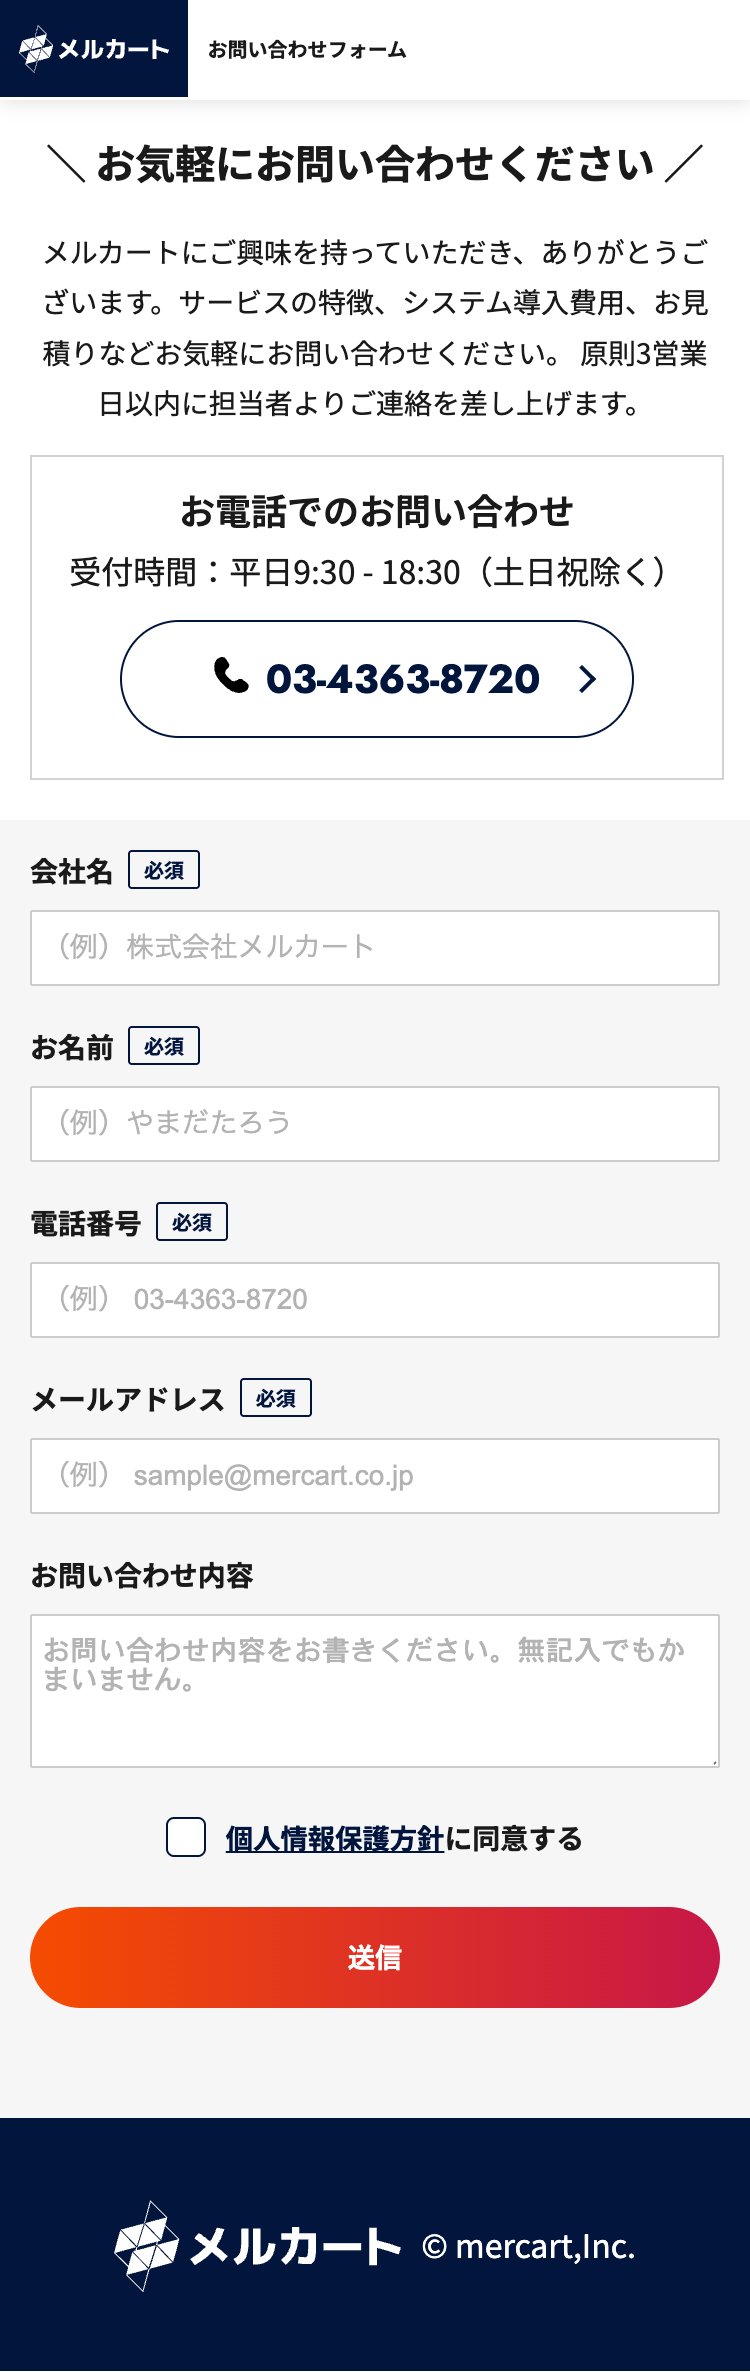750x2372 pixels.
Task: Click the diagonal slash decoration left of the heading
Action: [x=64, y=165]
